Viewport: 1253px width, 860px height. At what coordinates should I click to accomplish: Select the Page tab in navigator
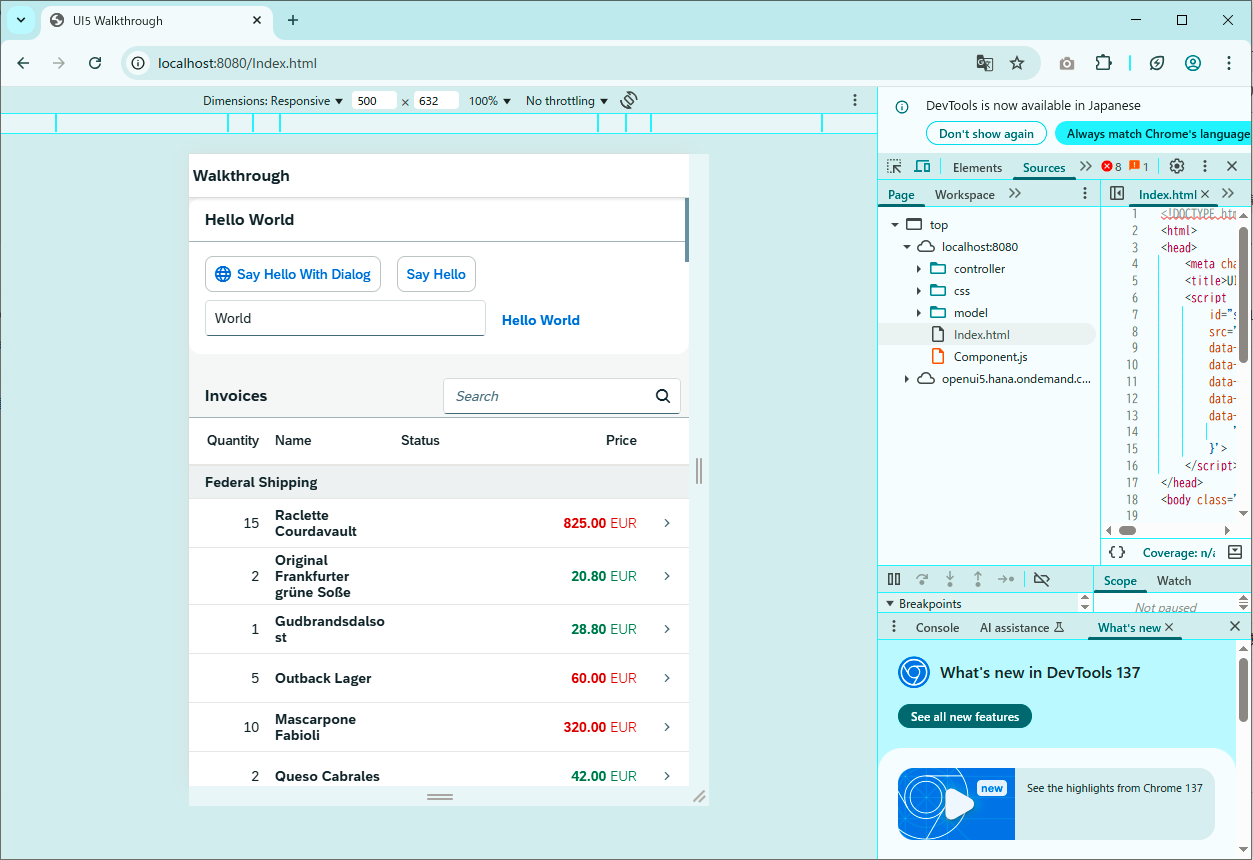click(901, 194)
